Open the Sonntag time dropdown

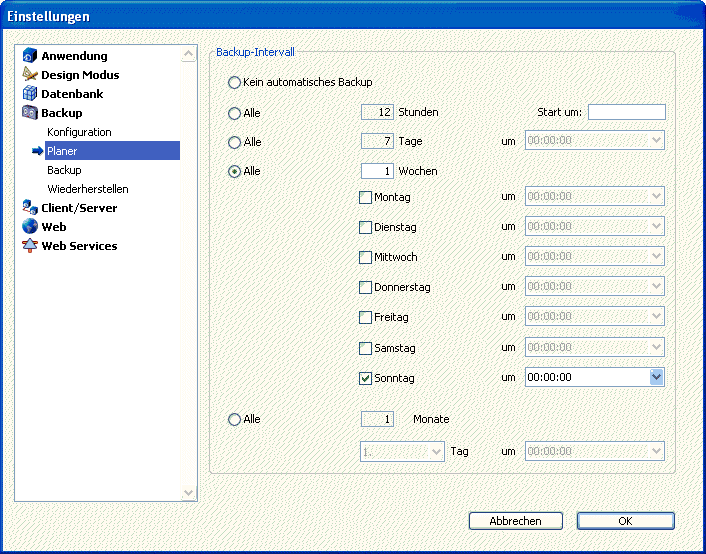pos(656,378)
